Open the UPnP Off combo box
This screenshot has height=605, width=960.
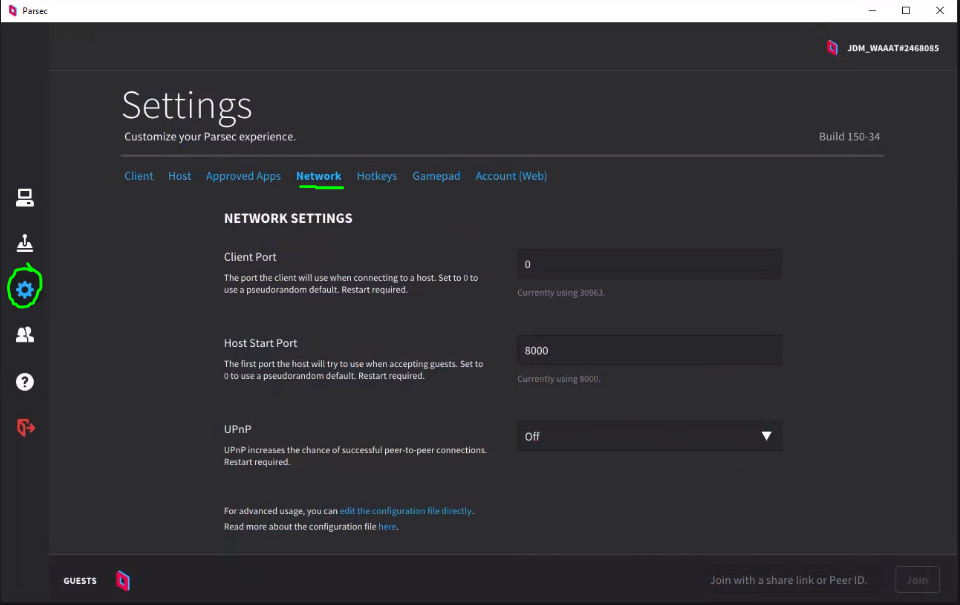(650, 436)
